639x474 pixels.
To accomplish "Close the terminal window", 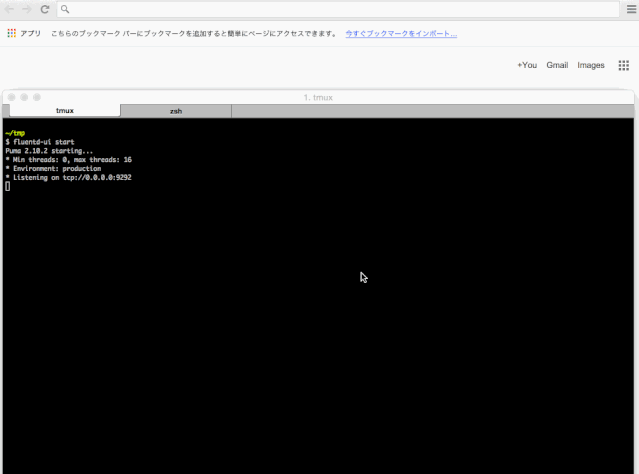I will coord(11,97).
